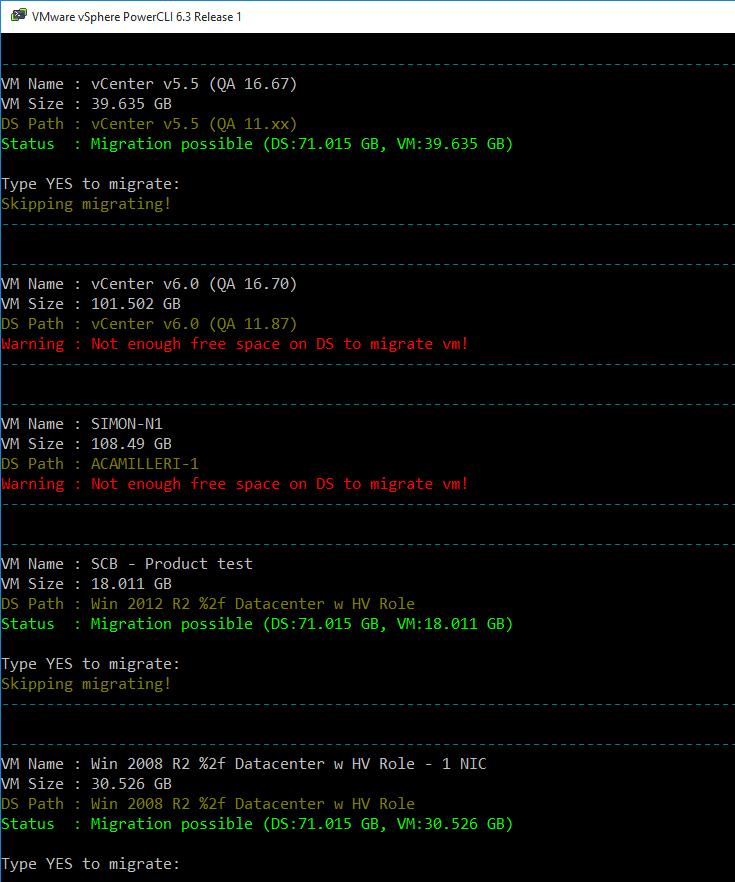This screenshot has width=735, height=882.
Task: Click the text 'DS Path : vCenter v5.5 (QA 11.xx)'
Action: (149, 124)
